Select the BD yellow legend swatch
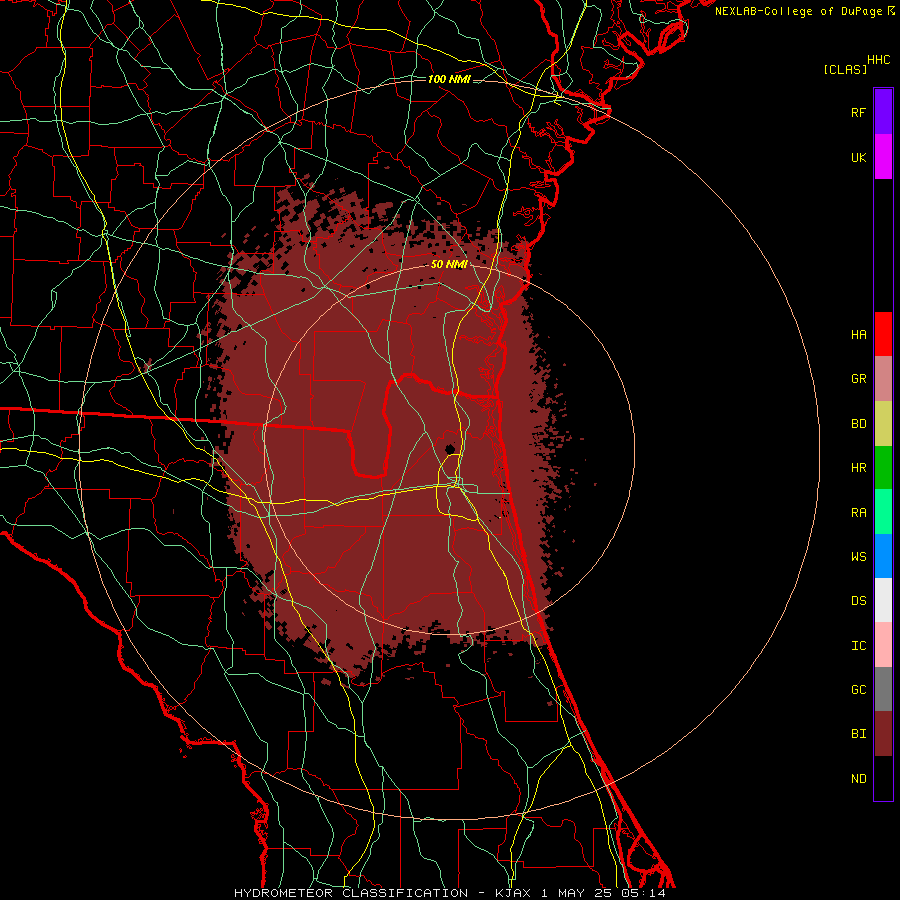The width and height of the screenshot is (900, 900). pos(883,424)
